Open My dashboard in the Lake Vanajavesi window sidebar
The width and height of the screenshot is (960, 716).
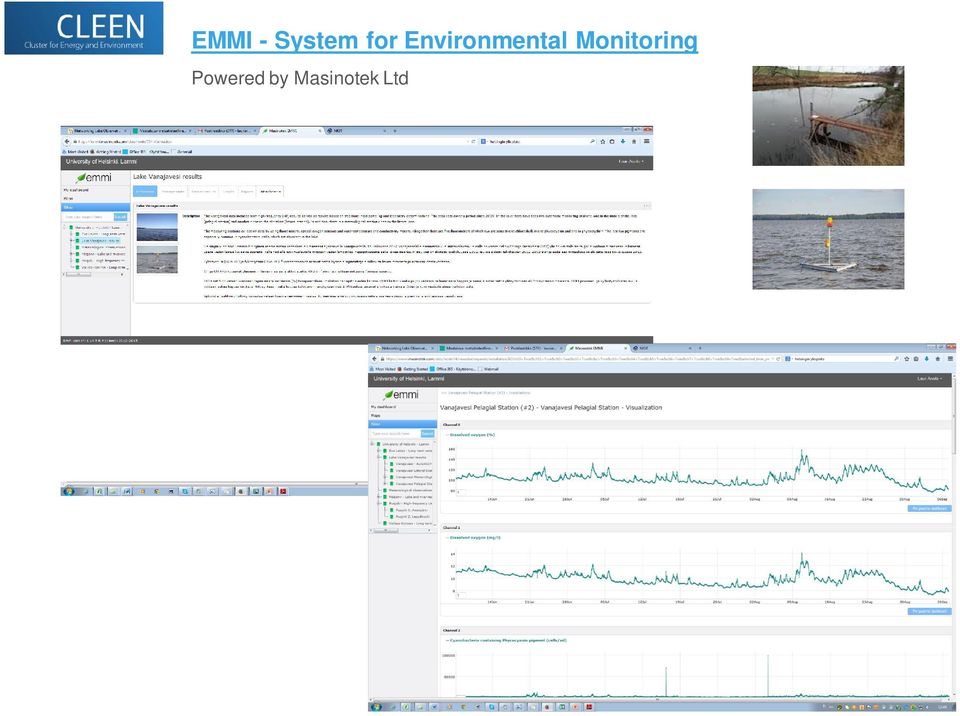(76, 190)
